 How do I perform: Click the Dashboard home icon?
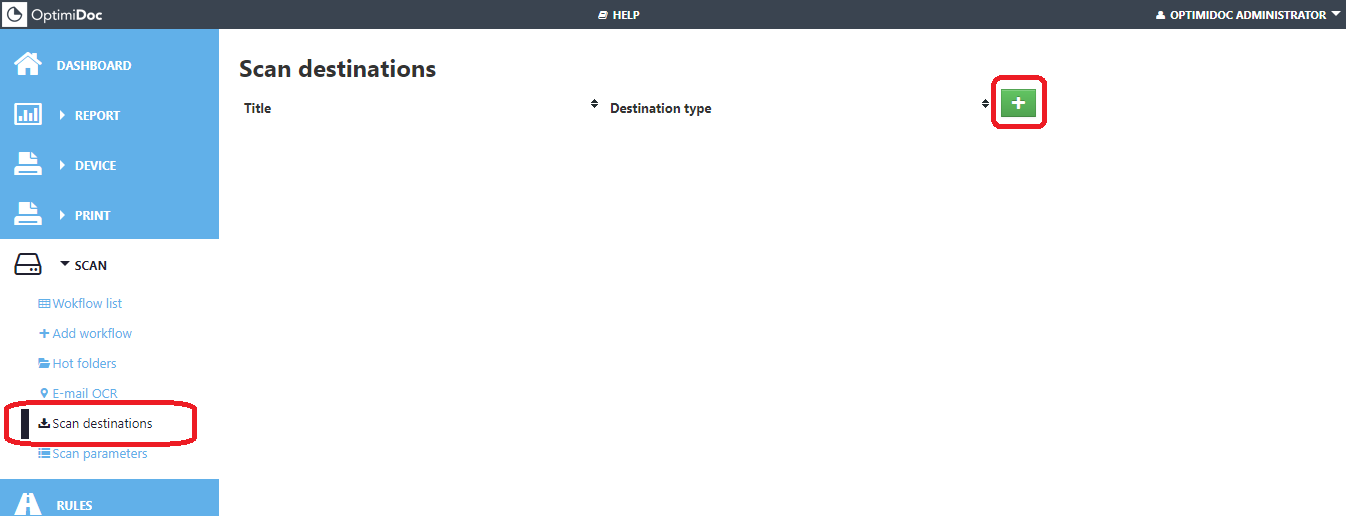click(x=28, y=65)
